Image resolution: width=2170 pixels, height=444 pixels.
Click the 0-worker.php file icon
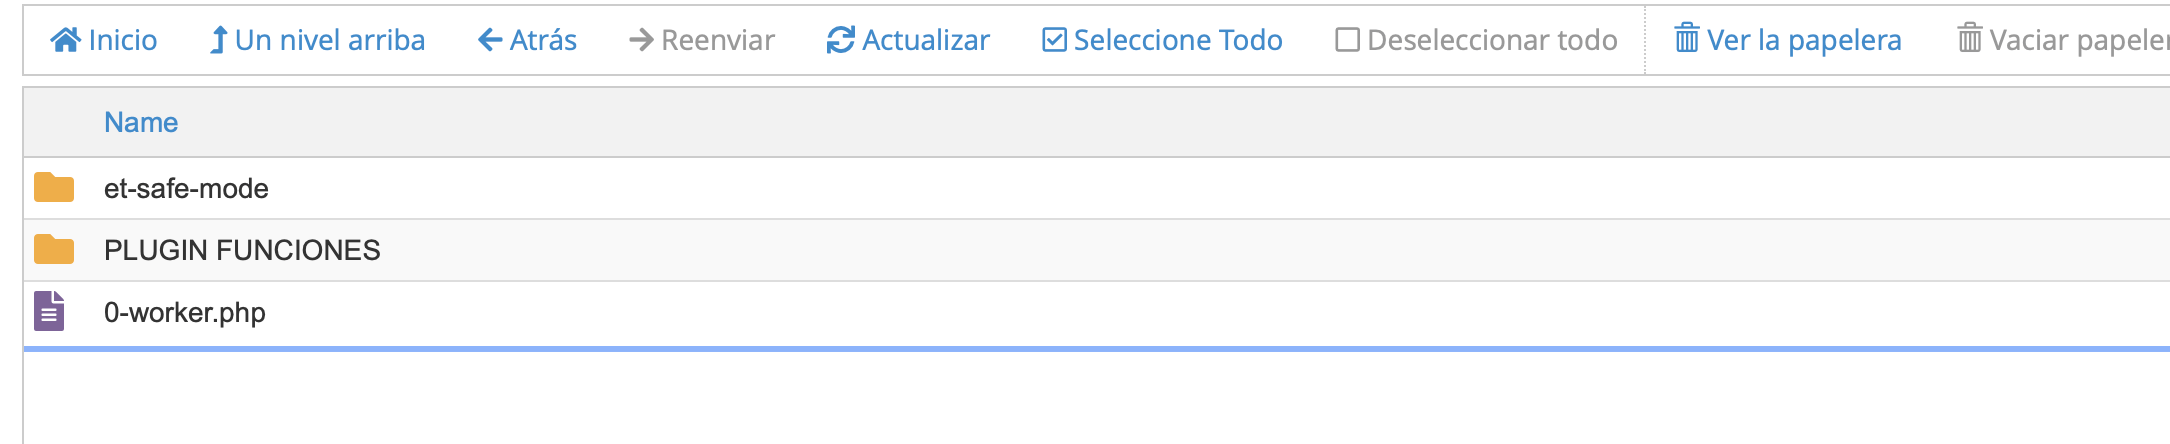pos(49,311)
